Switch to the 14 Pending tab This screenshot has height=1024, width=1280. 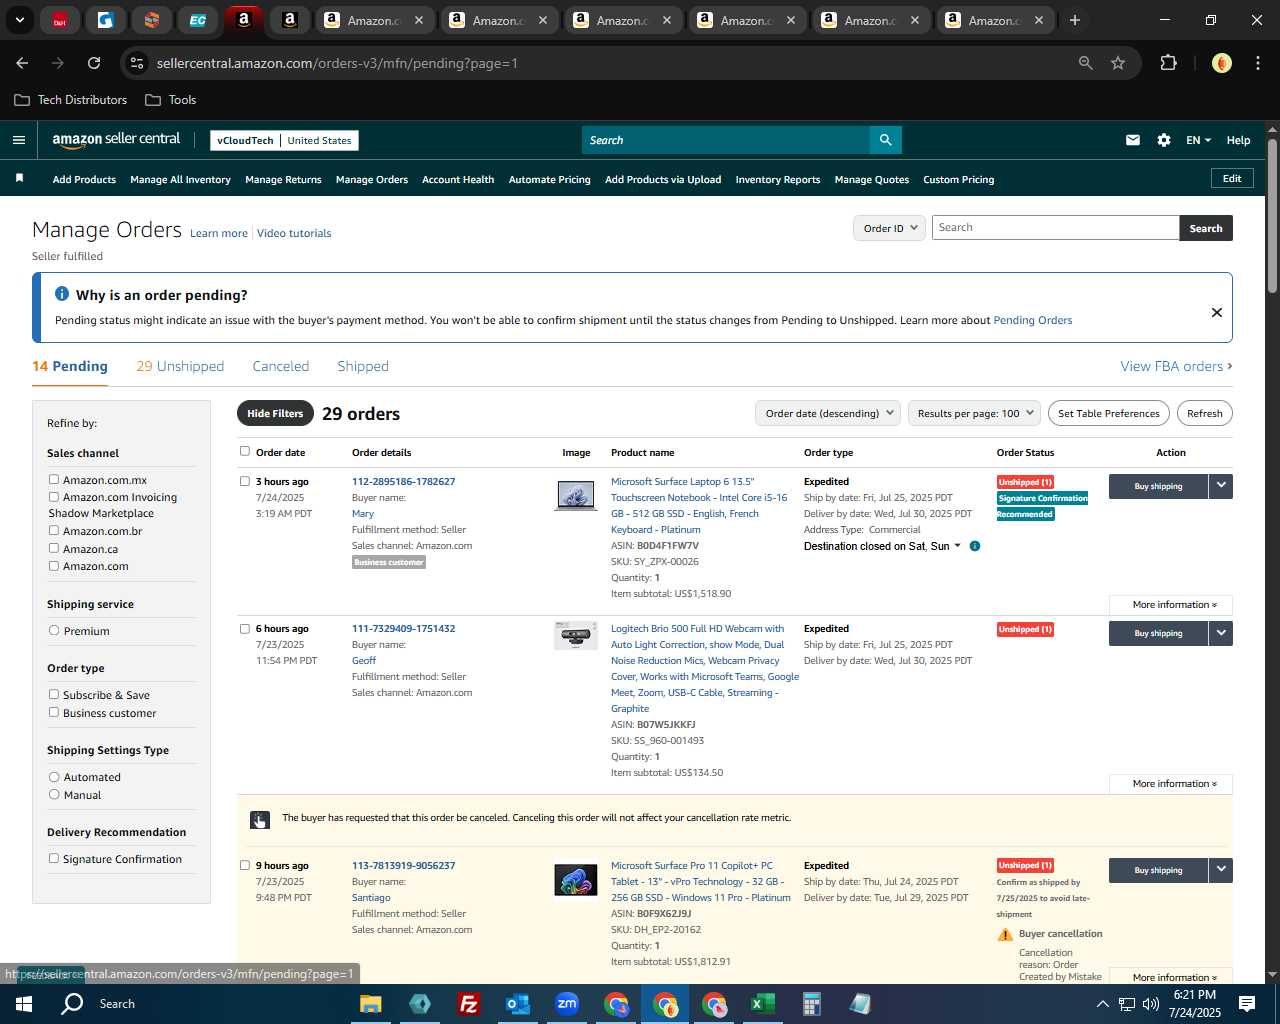(x=70, y=366)
